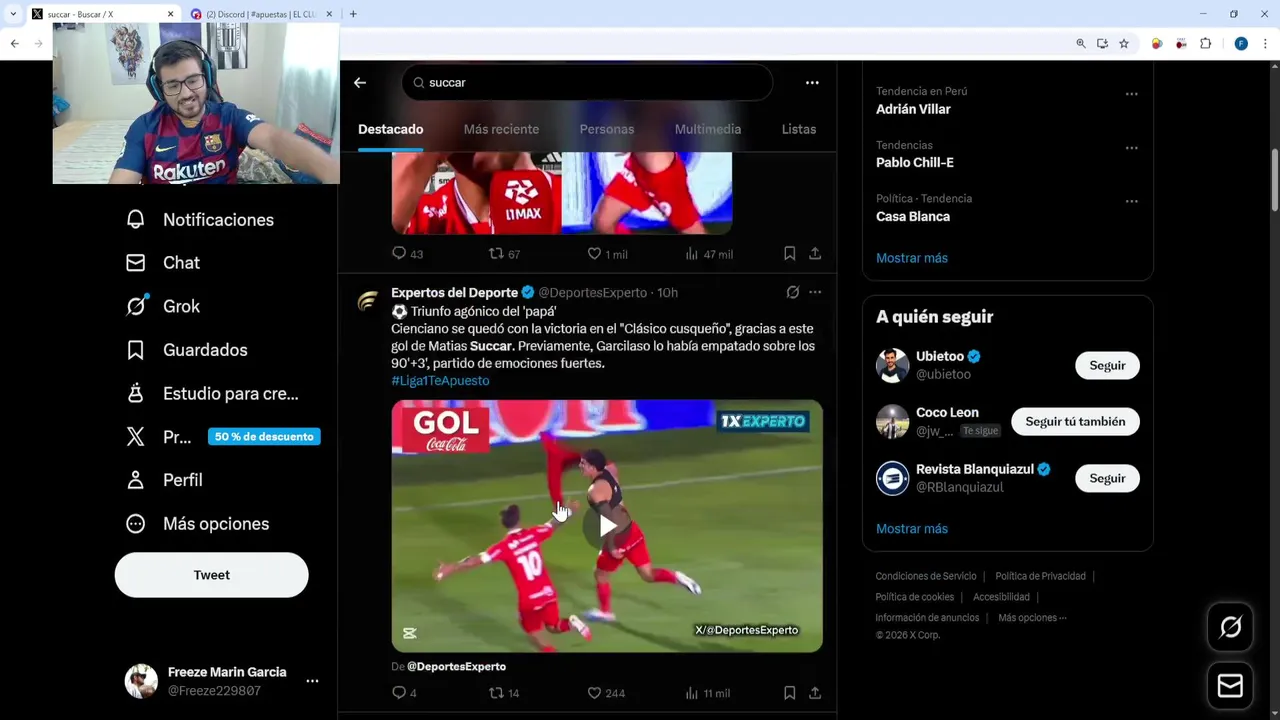Play the Succar goal video
Image resolution: width=1280 pixels, height=720 pixels.
tap(607, 526)
